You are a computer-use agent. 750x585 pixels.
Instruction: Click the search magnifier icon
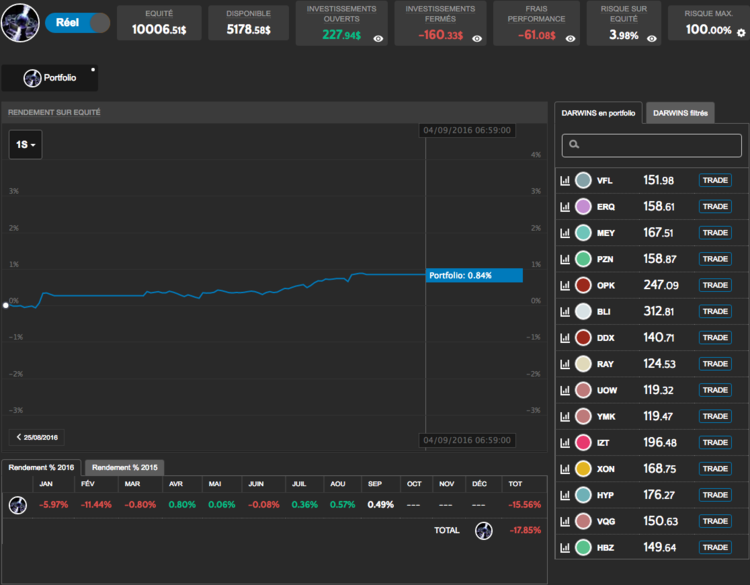(574, 146)
